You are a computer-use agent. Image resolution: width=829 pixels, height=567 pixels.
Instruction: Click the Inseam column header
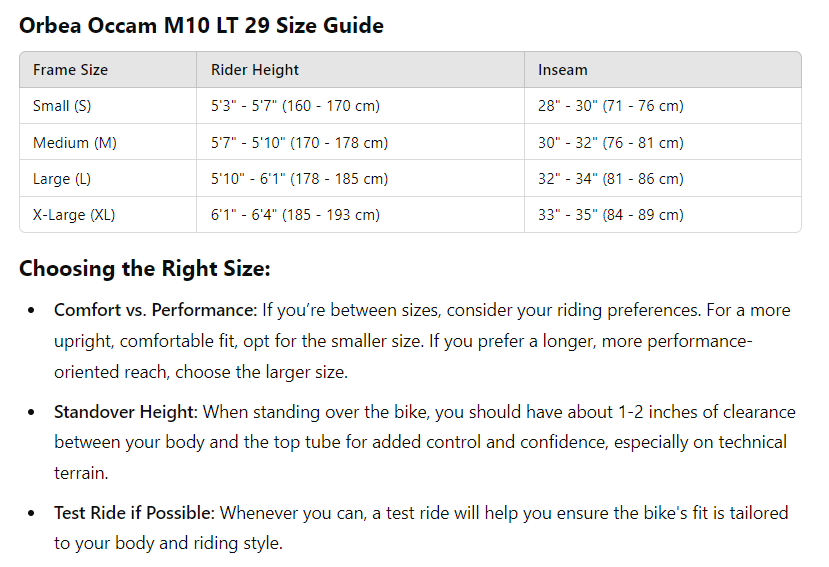(563, 70)
